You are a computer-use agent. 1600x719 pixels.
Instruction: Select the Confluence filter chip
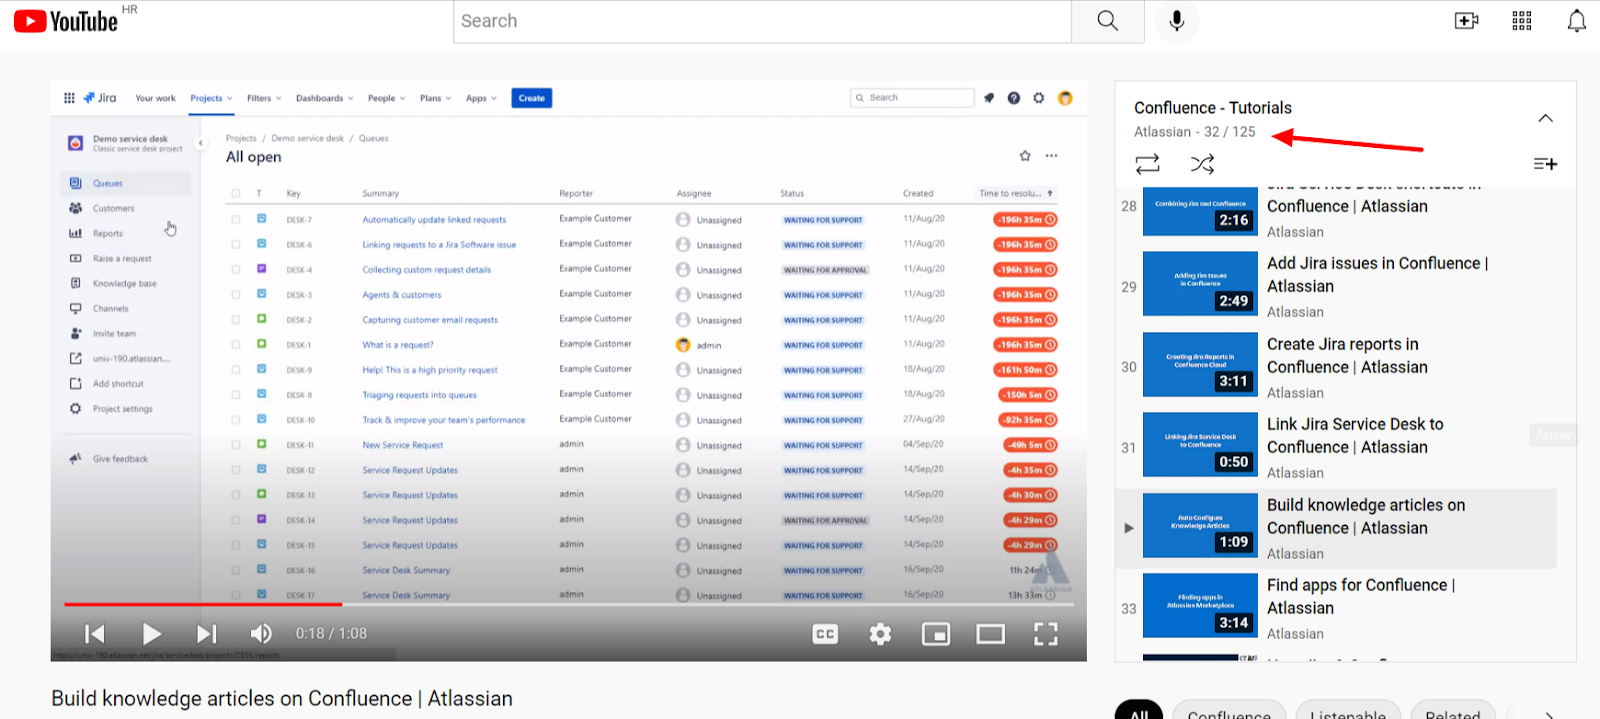tap(1229, 712)
